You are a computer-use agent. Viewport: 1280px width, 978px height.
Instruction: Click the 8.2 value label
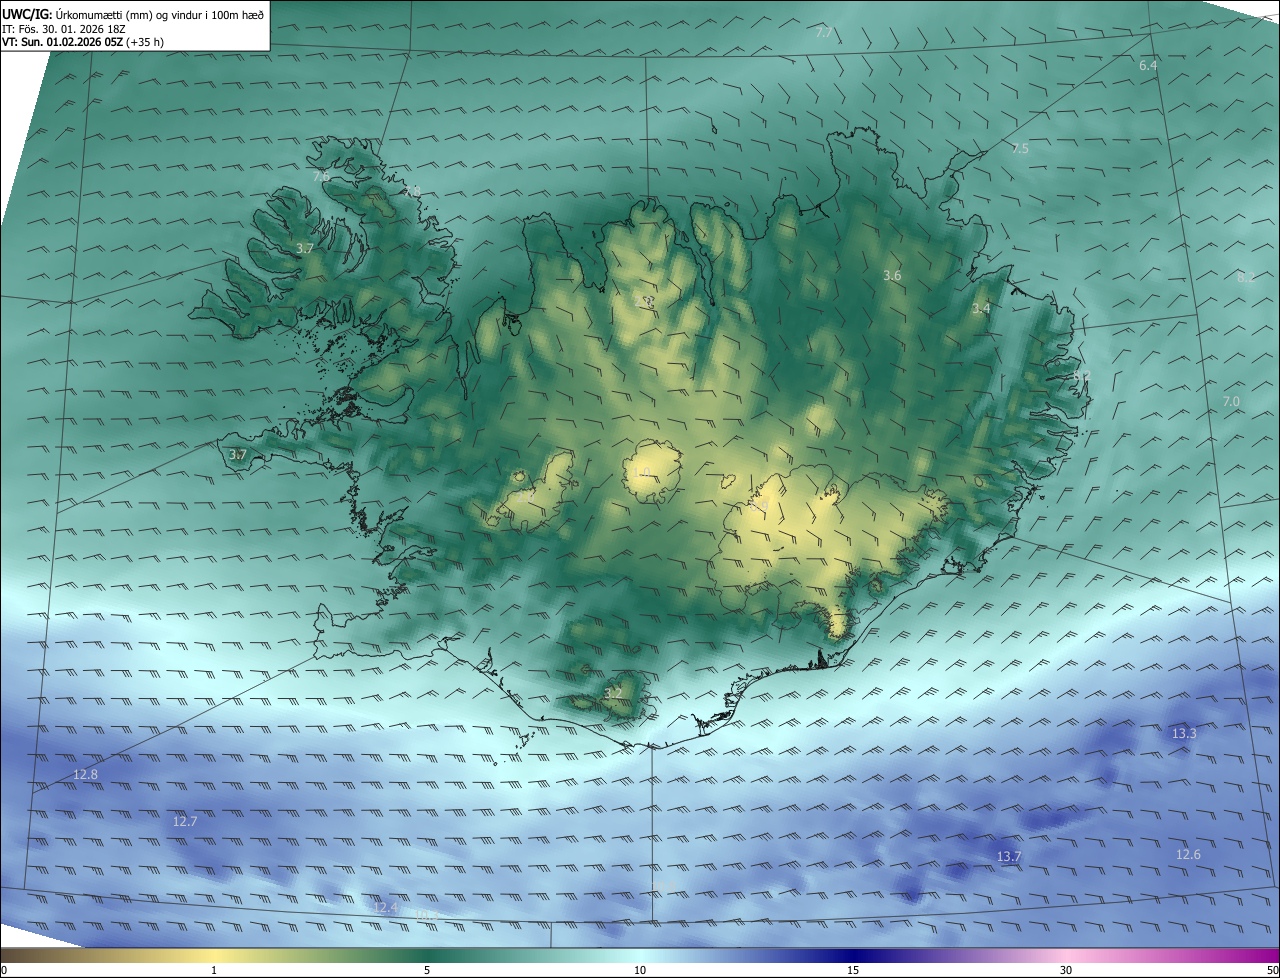(1245, 277)
